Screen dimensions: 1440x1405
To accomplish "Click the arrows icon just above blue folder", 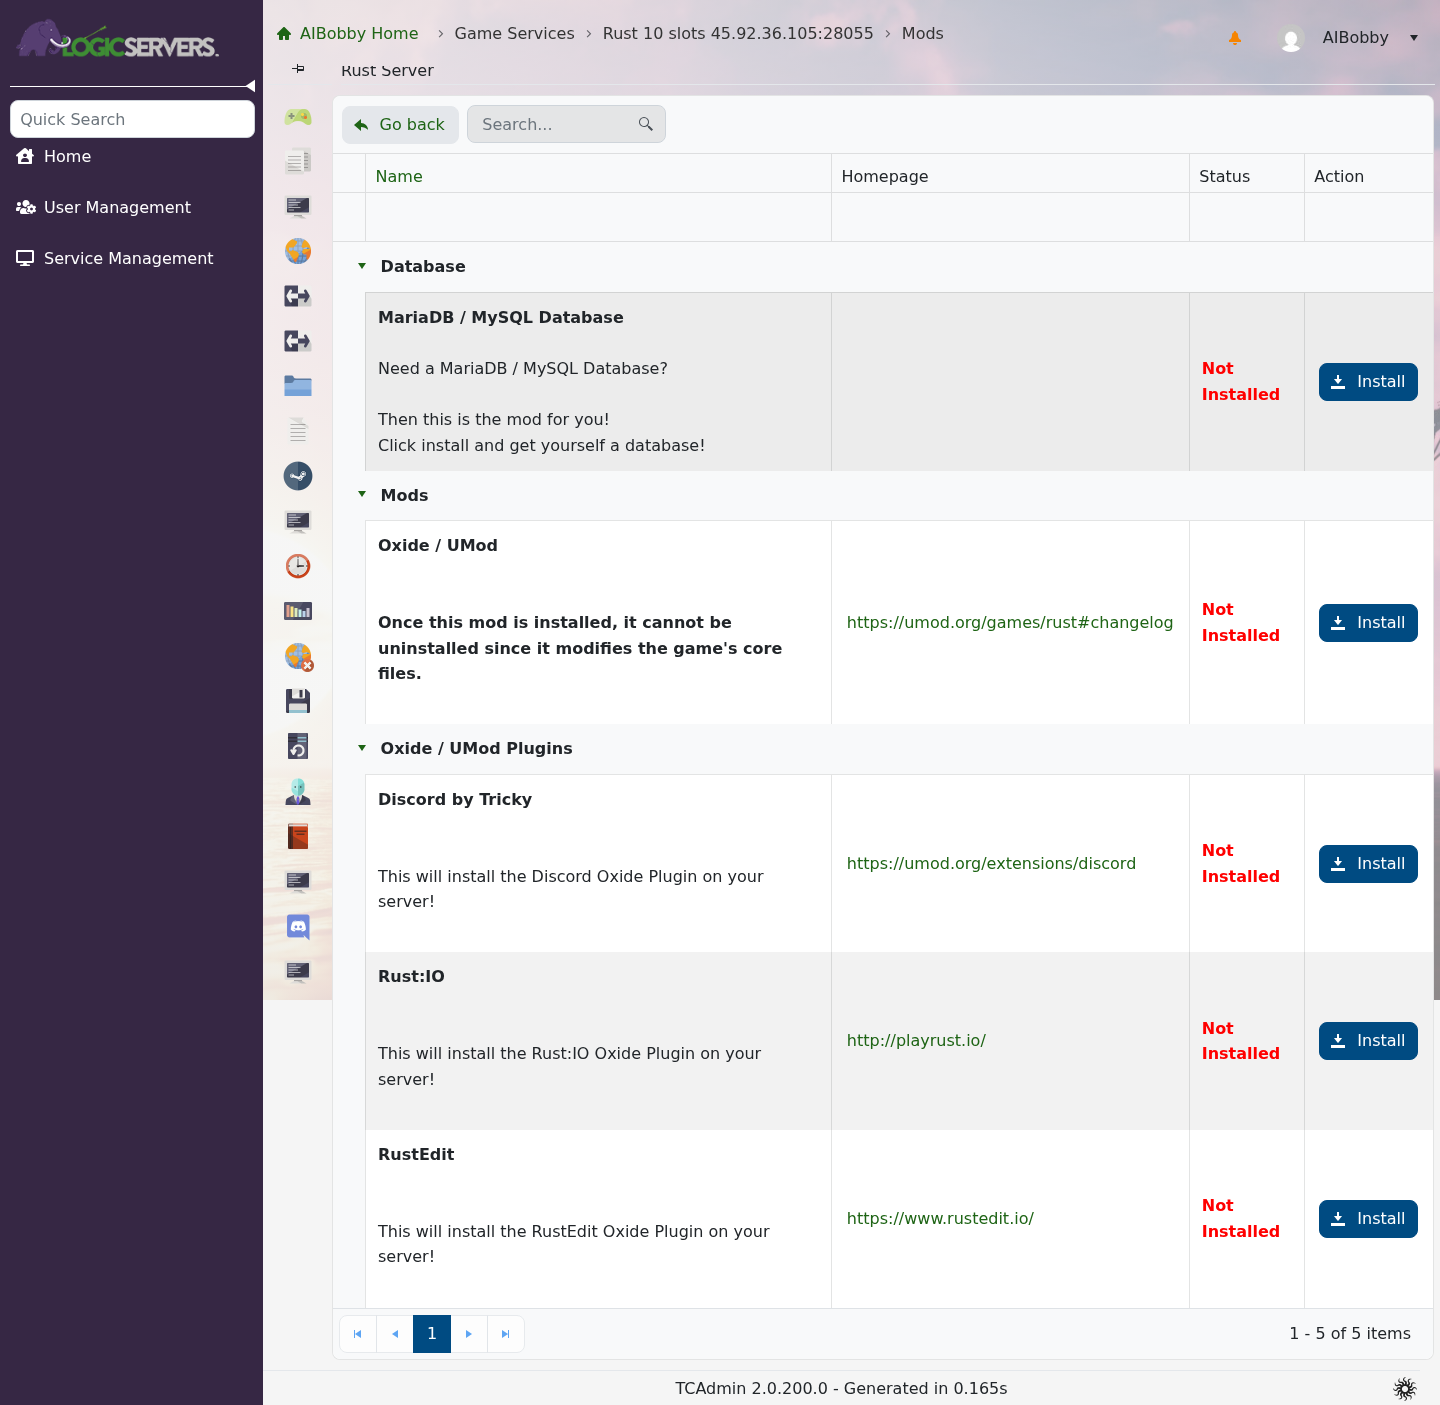I will tap(298, 341).
